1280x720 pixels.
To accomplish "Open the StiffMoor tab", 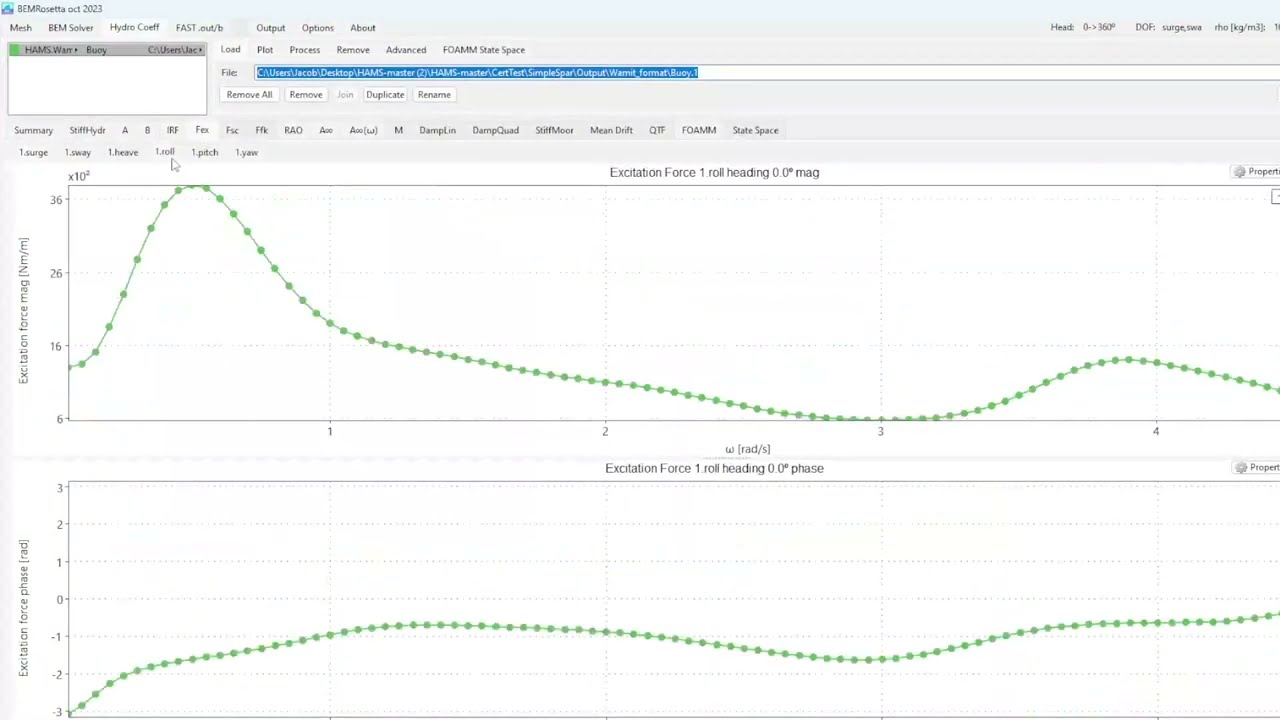I will (554, 131).
